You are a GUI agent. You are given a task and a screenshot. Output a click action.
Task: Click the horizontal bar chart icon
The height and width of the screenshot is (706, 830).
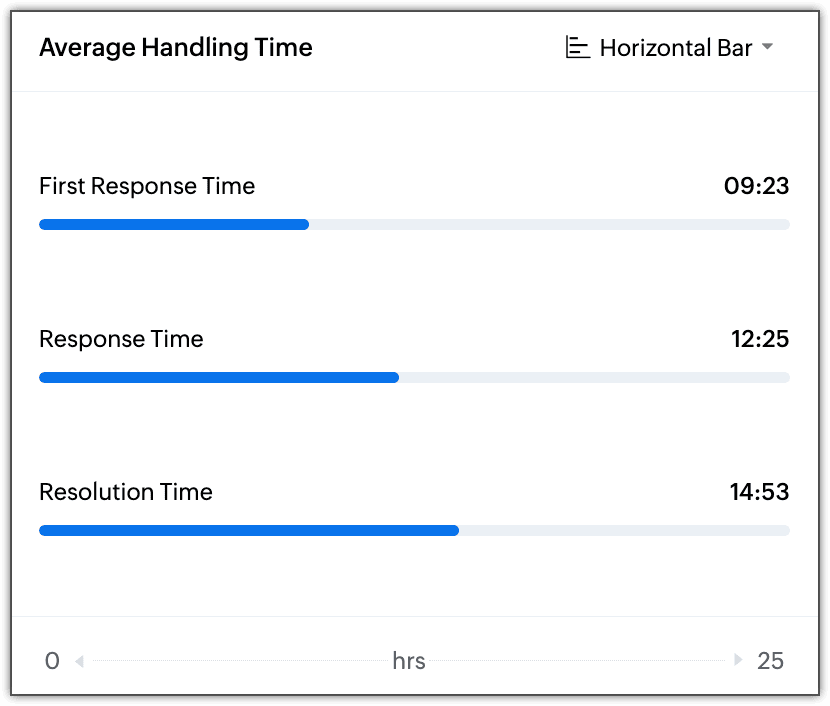pos(578,48)
